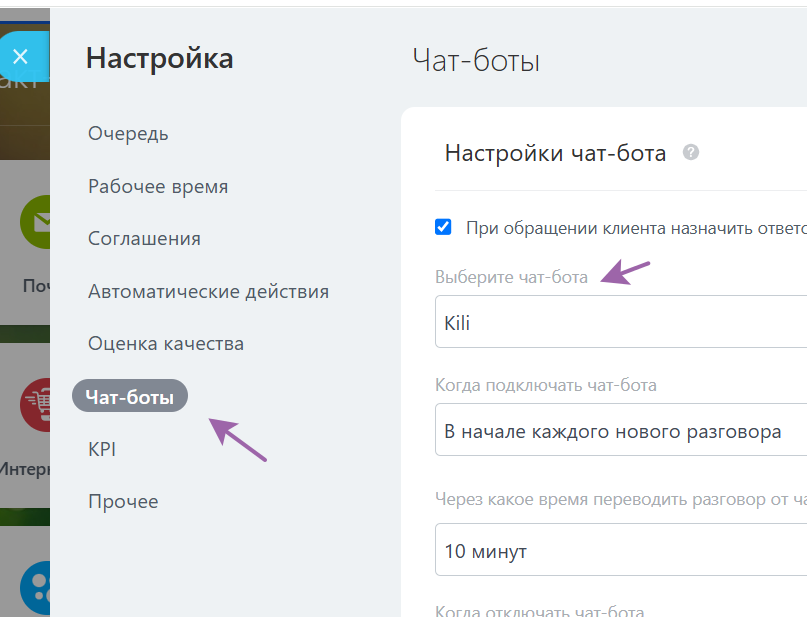Open the Выберите чат-бота dropdown showing Kili
Screen dimensions: 807x617
[x=620, y=321]
